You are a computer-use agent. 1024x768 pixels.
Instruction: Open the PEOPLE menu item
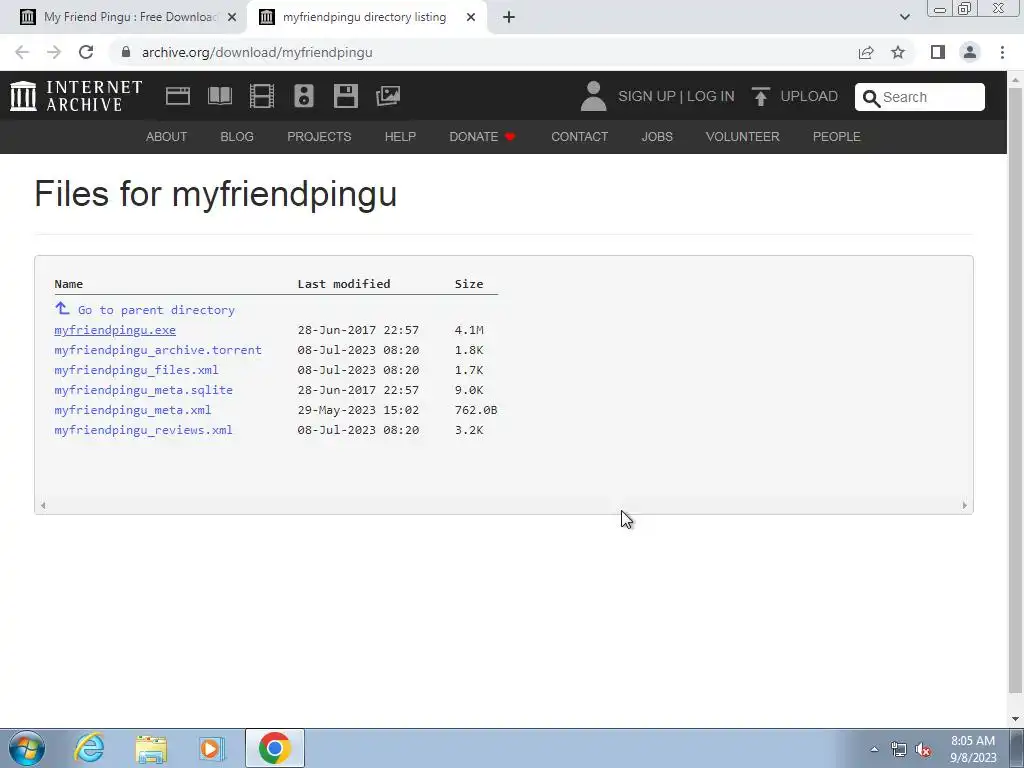[837, 136]
